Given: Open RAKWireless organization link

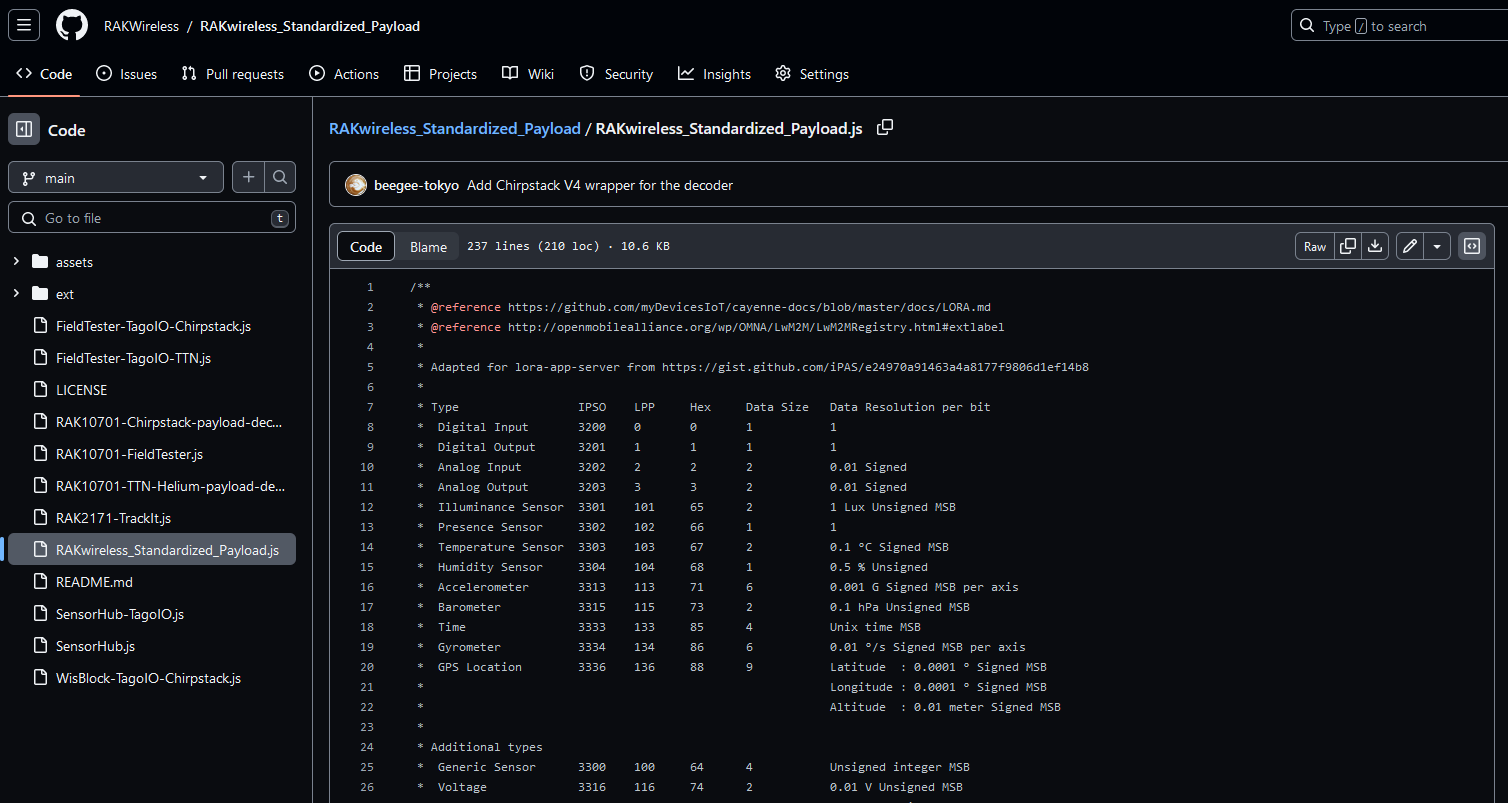Looking at the screenshot, I should 141,26.
